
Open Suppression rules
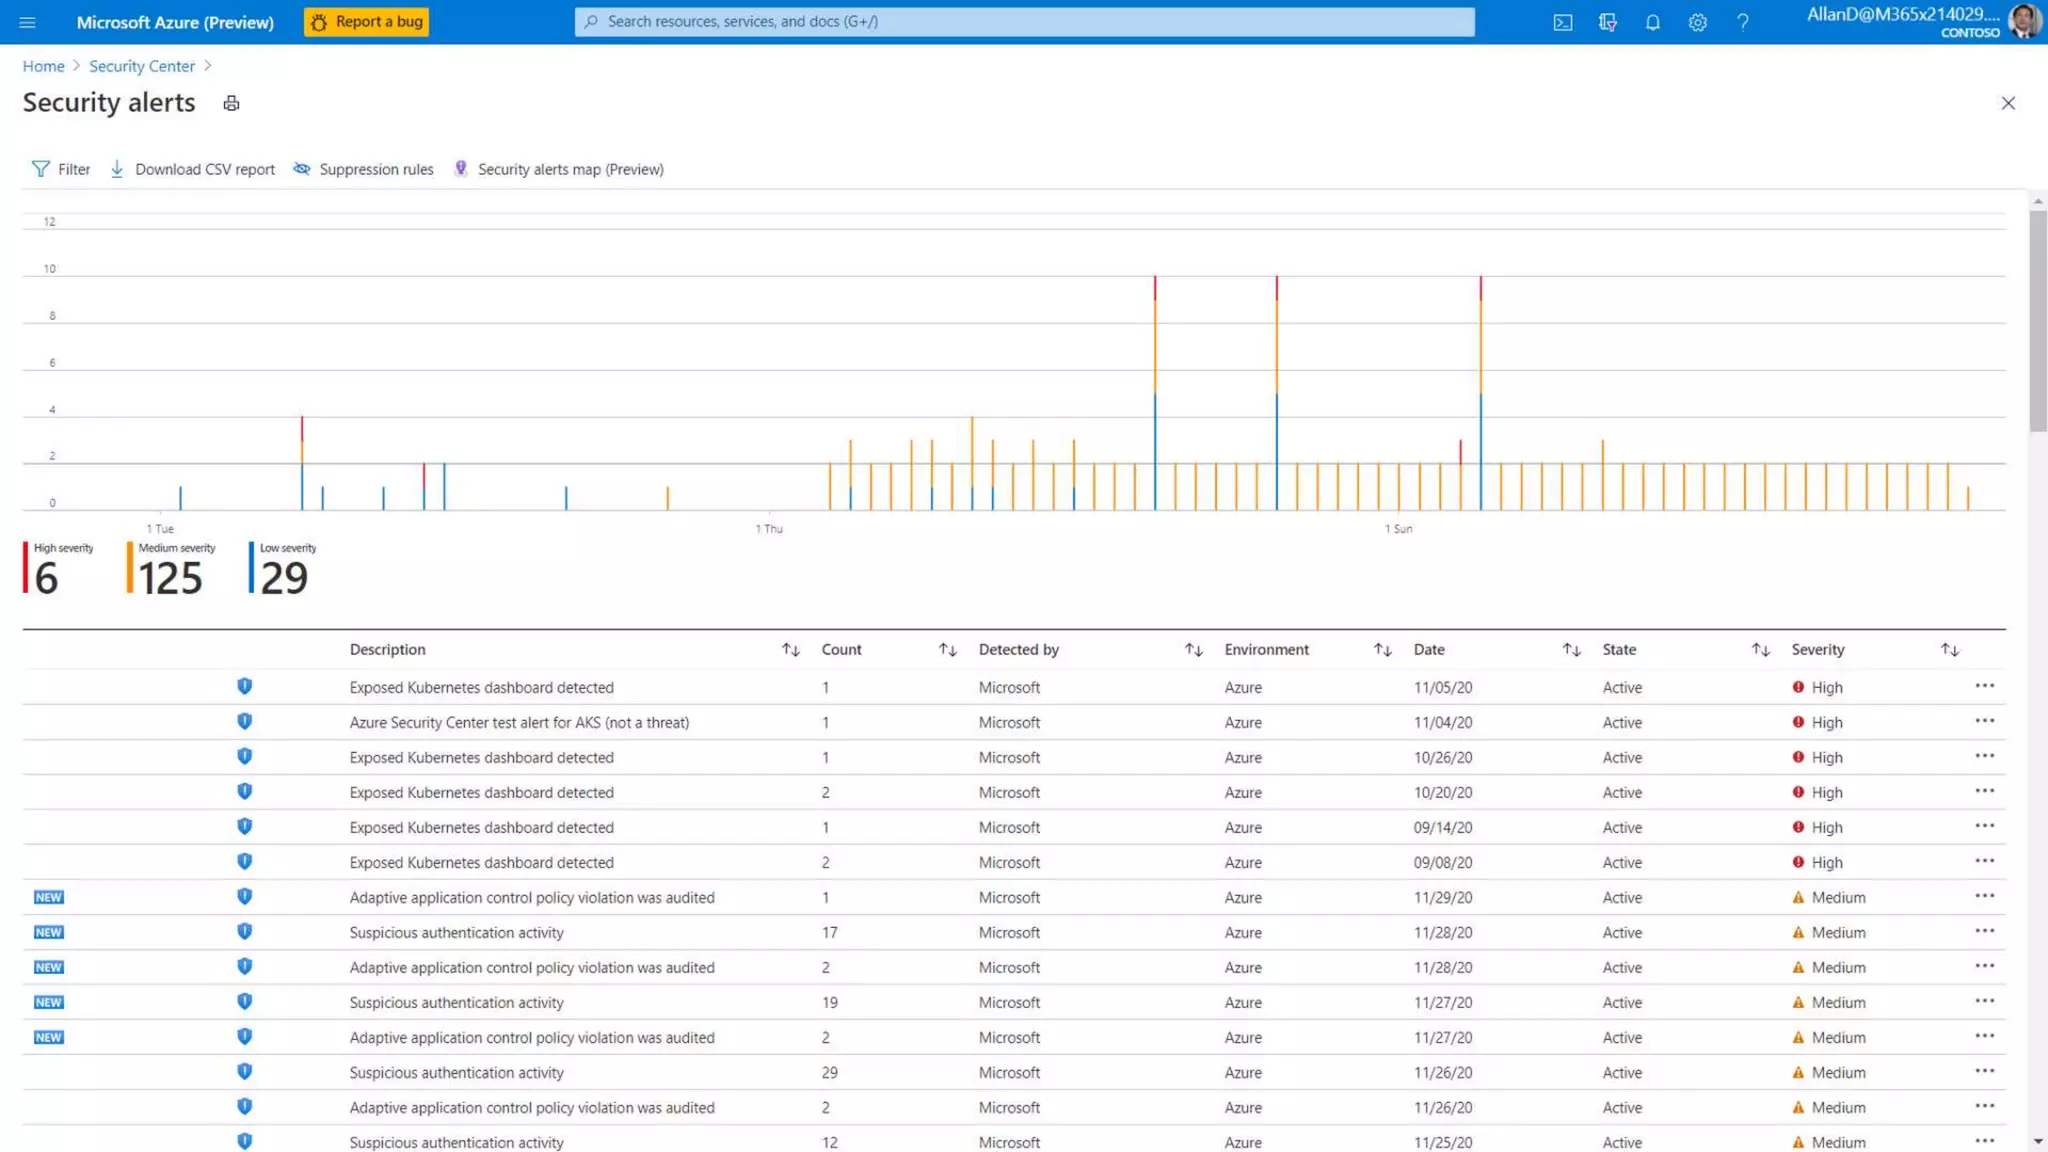[x=364, y=169]
